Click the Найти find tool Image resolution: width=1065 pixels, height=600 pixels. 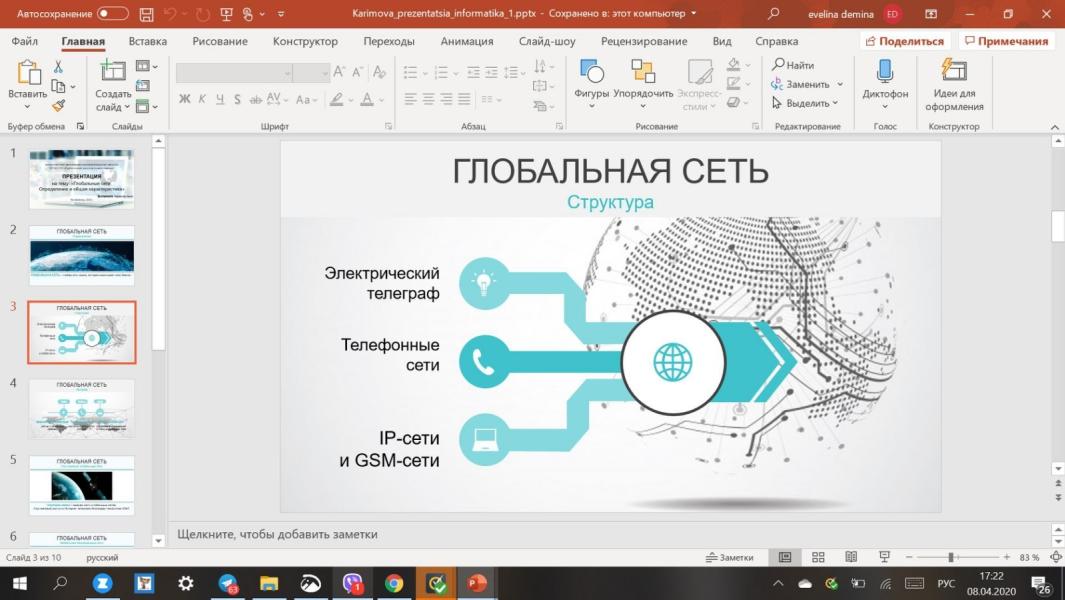[x=793, y=65]
